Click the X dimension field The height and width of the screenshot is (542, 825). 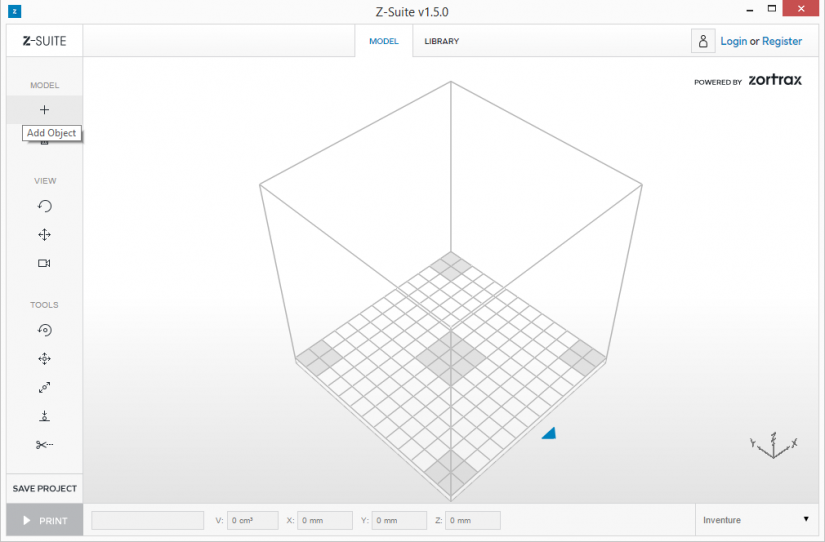click(325, 520)
